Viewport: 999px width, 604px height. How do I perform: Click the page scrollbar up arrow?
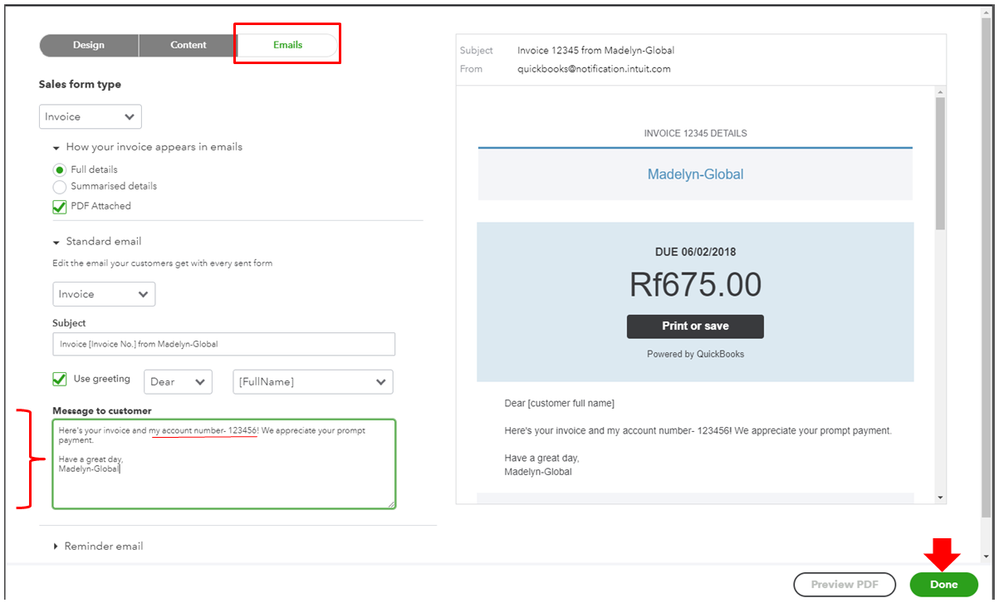coord(986,14)
